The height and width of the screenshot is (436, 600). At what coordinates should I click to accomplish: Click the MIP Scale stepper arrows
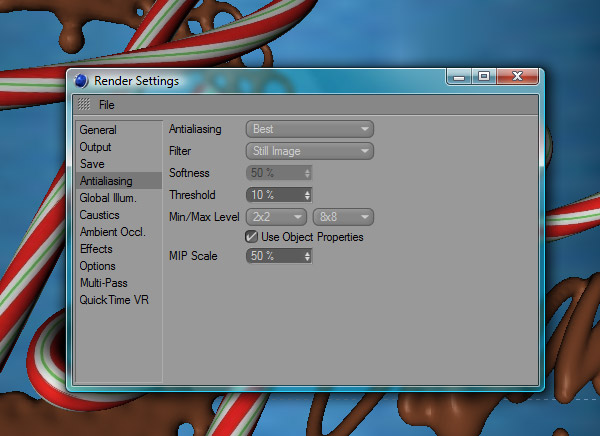pos(308,256)
